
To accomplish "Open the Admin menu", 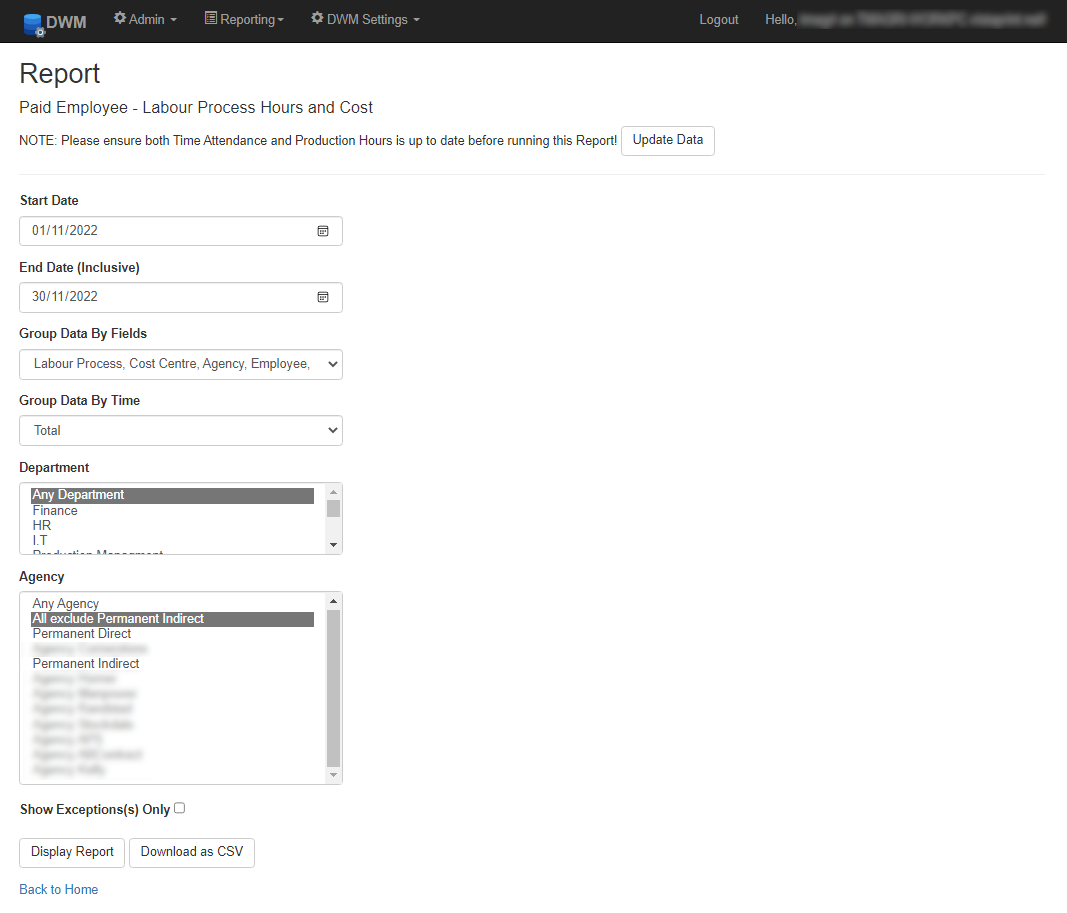I will coord(145,20).
